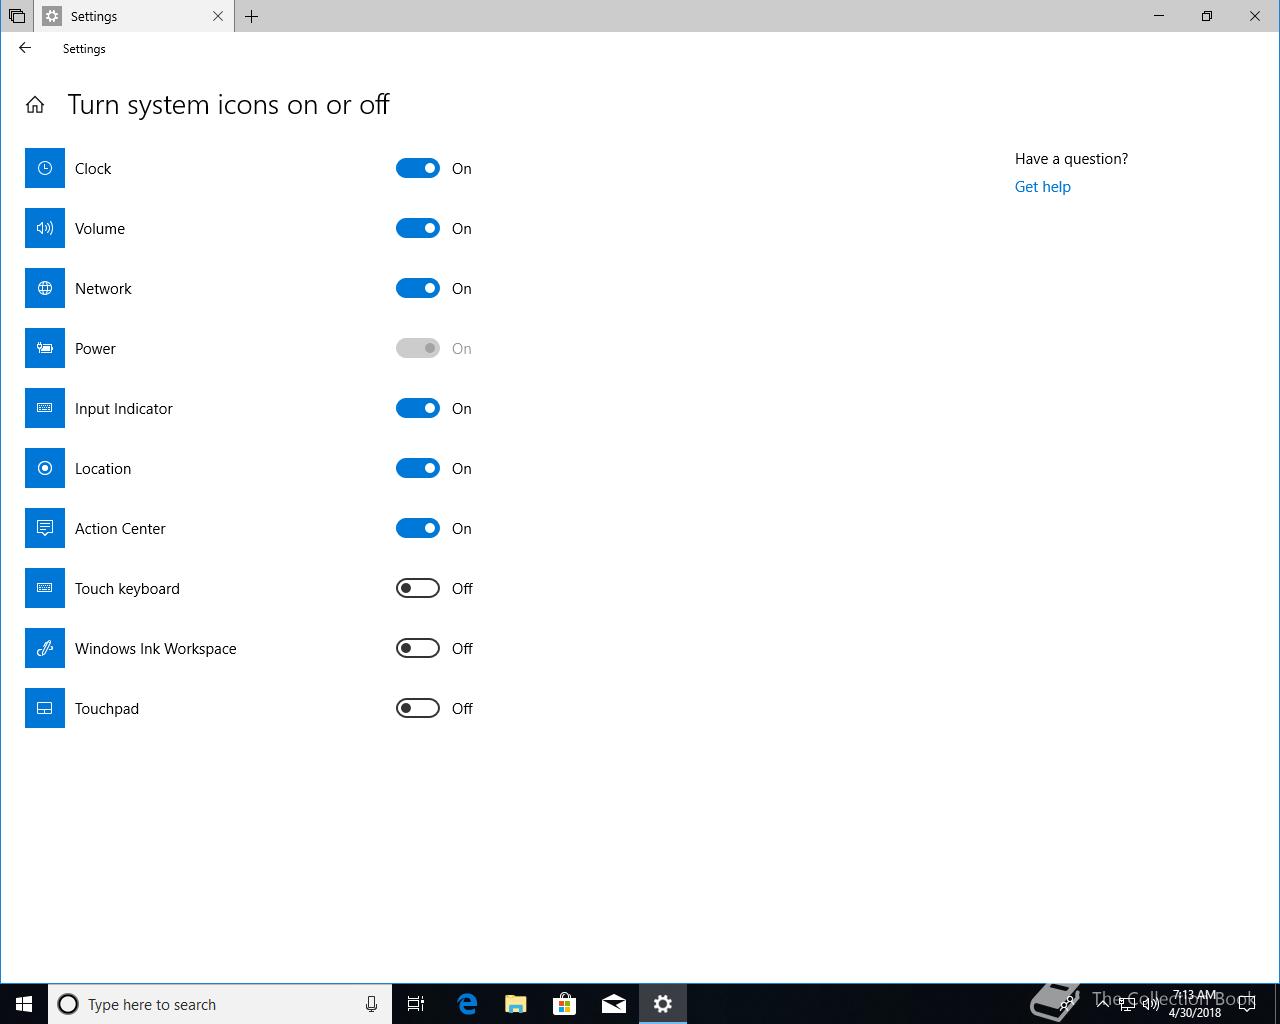This screenshot has width=1280, height=1024.
Task: Click the 'Action Center' label text
Action: click(120, 528)
